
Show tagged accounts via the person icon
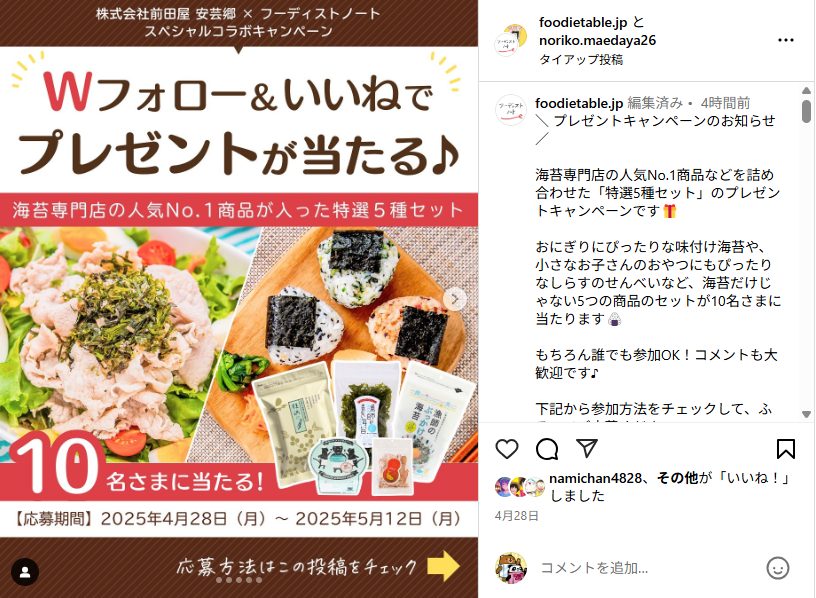click(x=24, y=572)
